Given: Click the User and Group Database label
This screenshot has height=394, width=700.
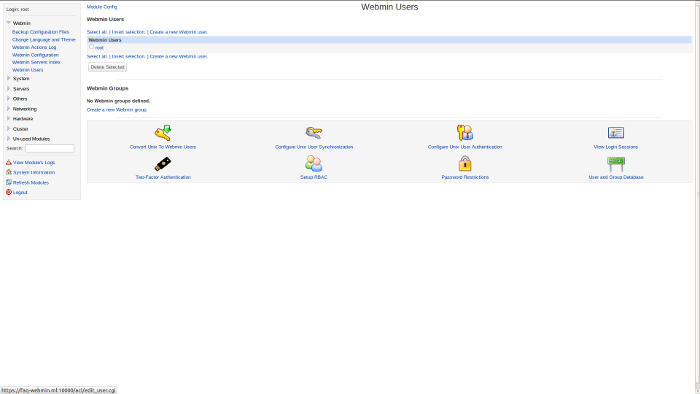Looking at the screenshot, I should tap(616, 177).
